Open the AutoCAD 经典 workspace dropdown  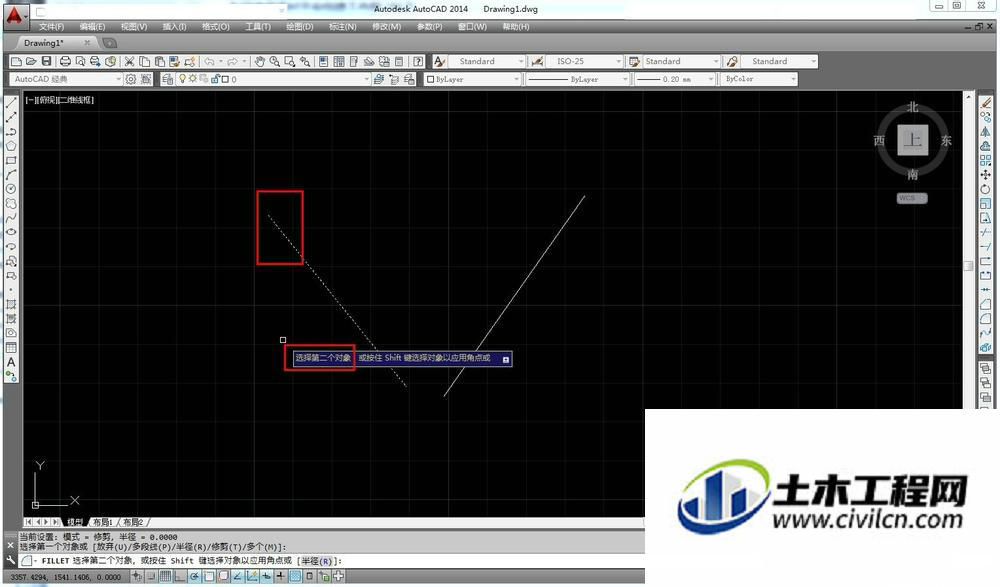[66, 79]
